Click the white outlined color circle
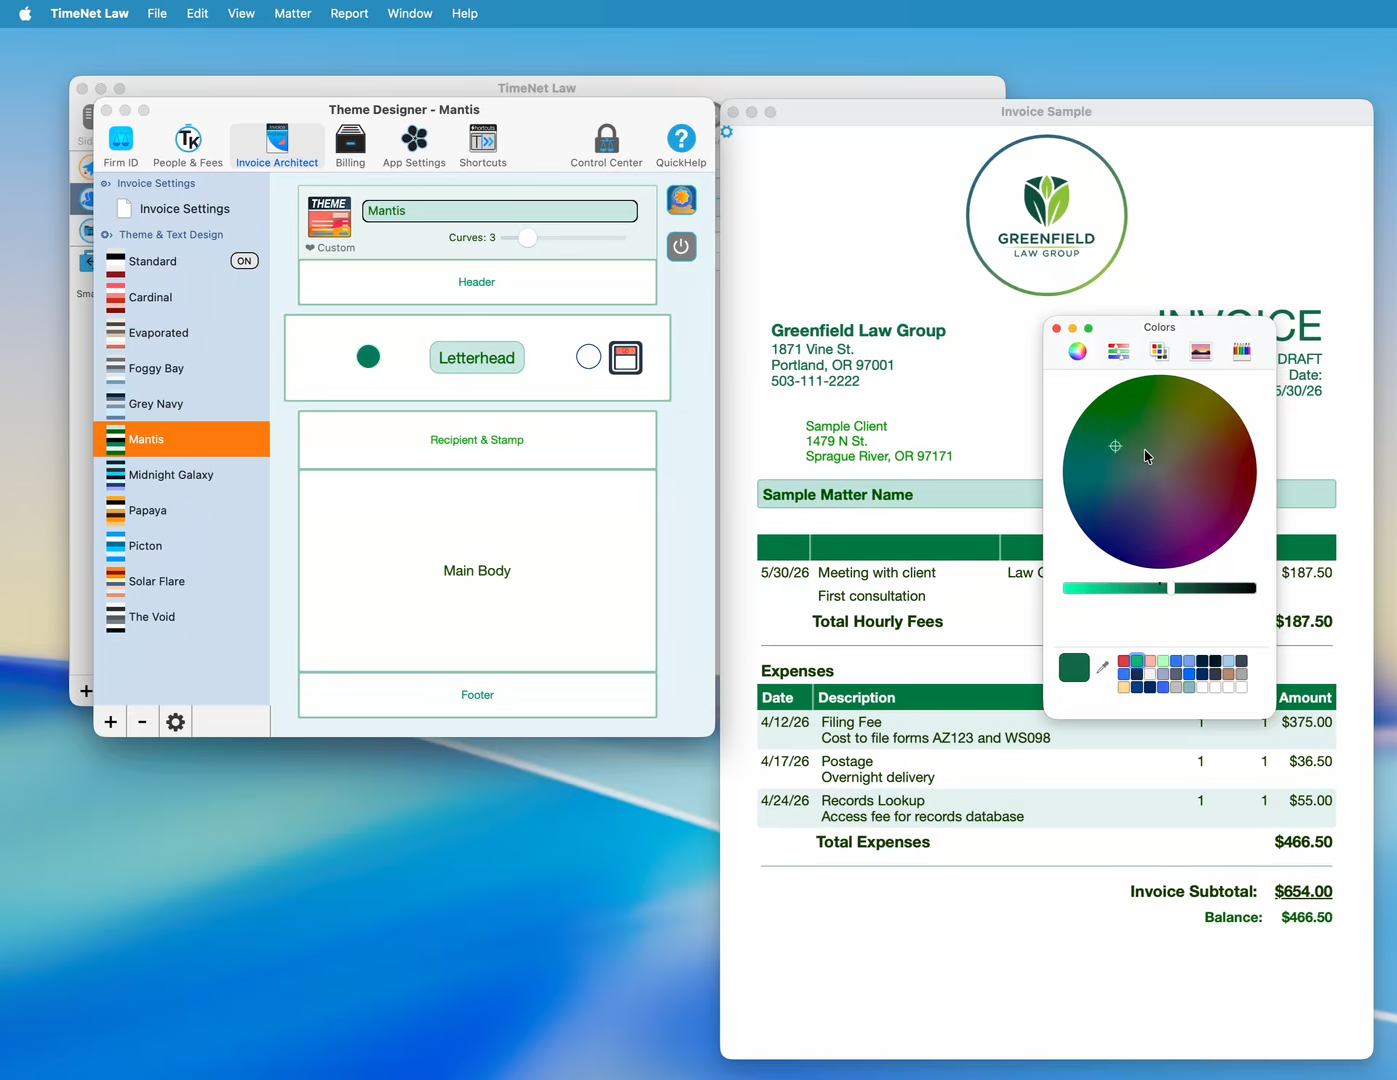1397x1080 pixels. click(x=589, y=357)
